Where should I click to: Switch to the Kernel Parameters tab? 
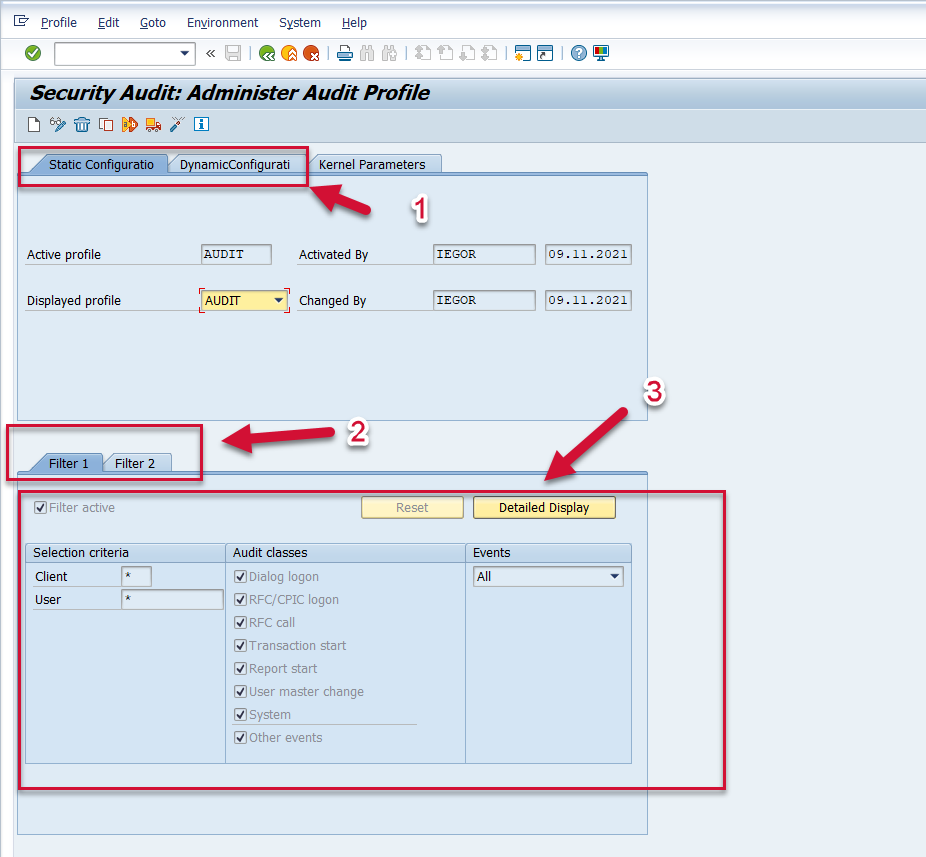point(372,164)
